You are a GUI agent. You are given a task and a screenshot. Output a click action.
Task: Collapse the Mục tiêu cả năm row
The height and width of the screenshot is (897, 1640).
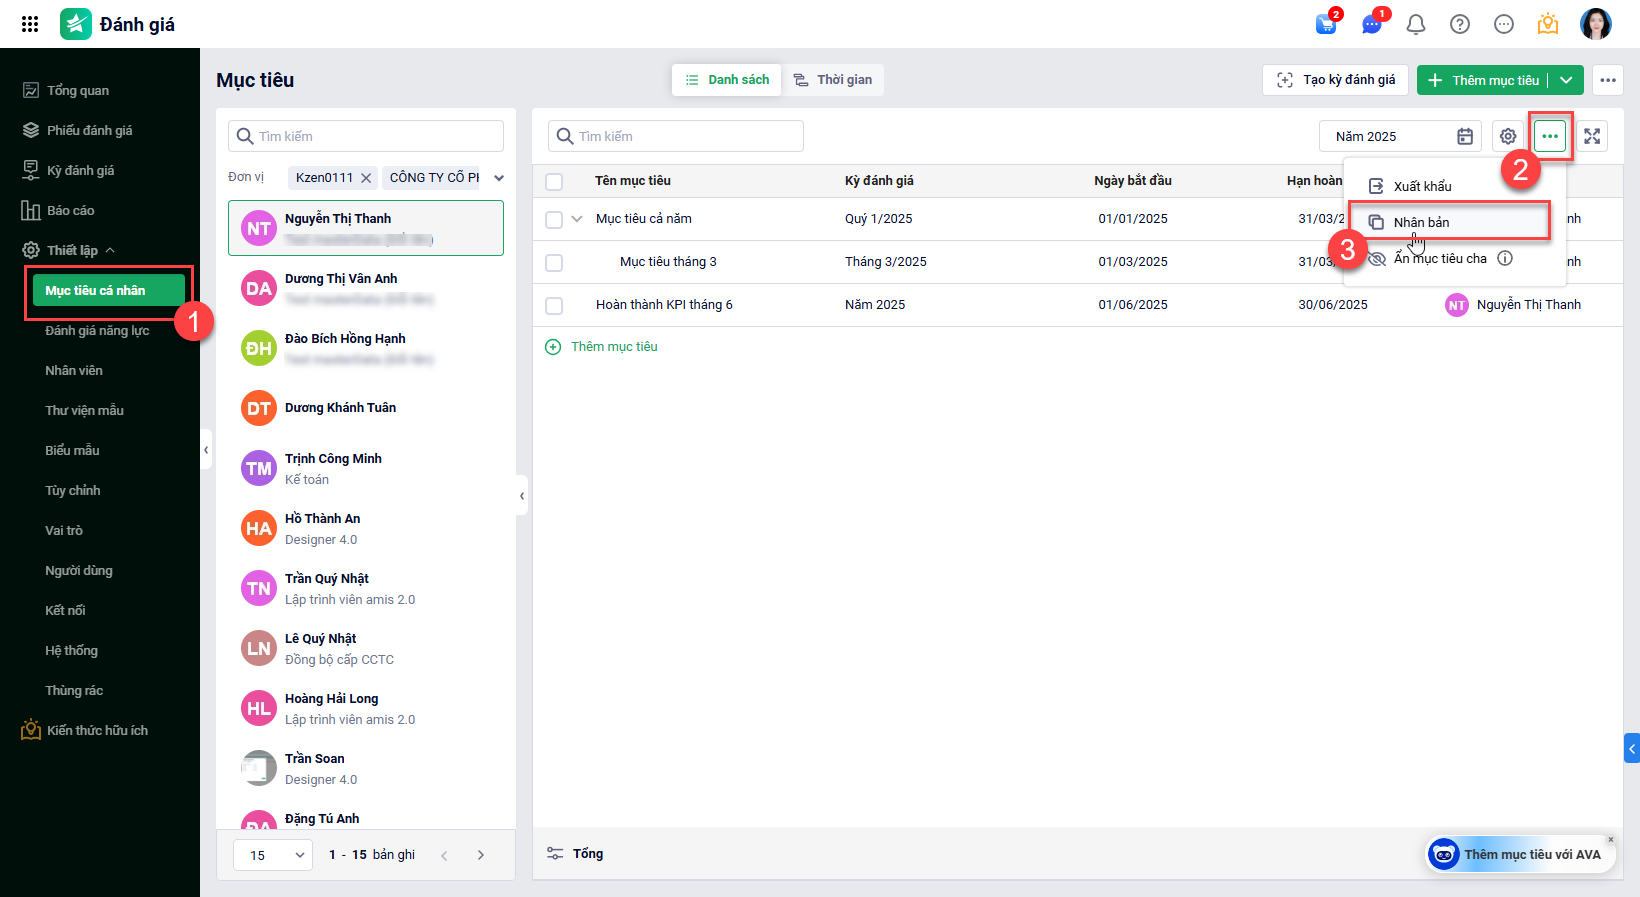pyautogui.click(x=577, y=219)
